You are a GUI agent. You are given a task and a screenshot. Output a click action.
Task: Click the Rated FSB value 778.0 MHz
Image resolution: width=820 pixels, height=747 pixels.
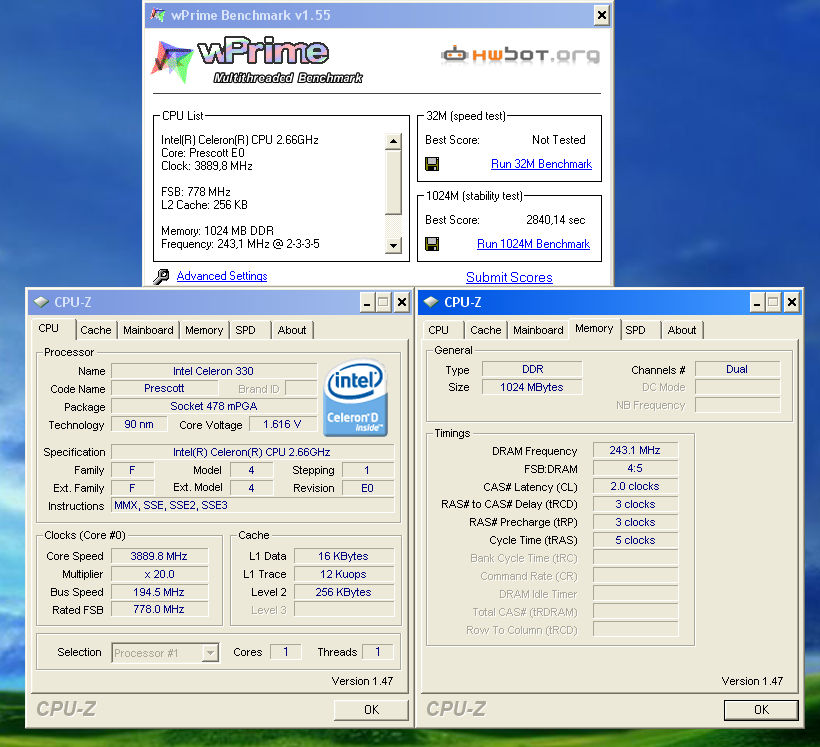pyautogui.click(x=159, y=609)
